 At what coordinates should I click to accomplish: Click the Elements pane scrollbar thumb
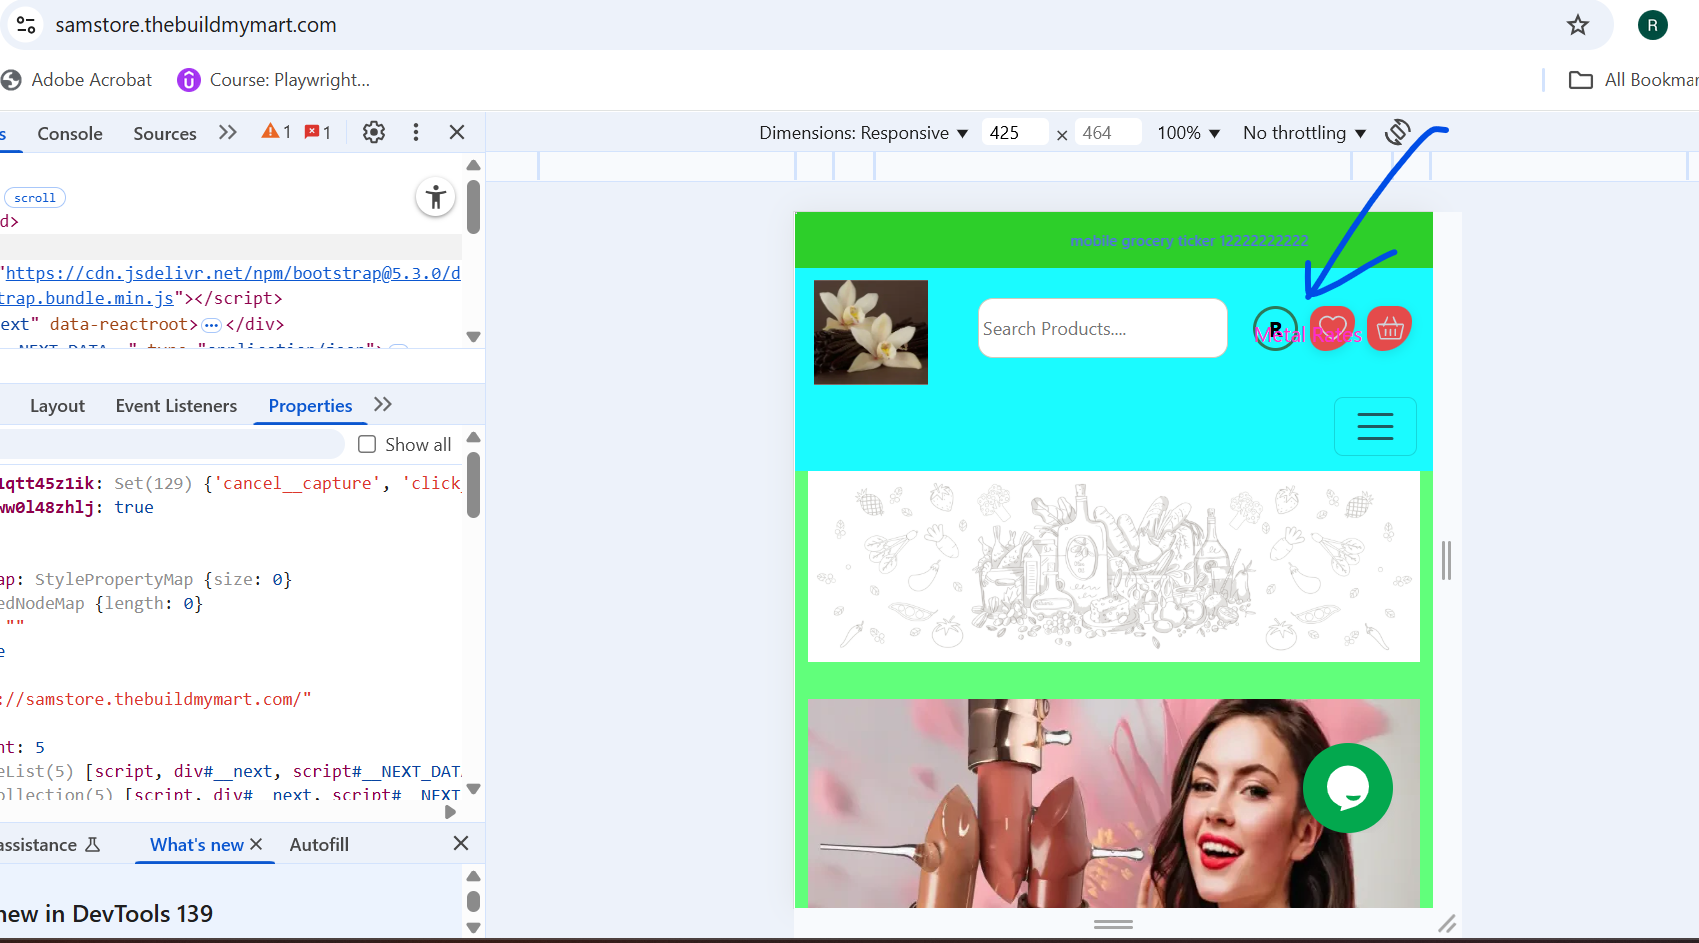(474, 206)
